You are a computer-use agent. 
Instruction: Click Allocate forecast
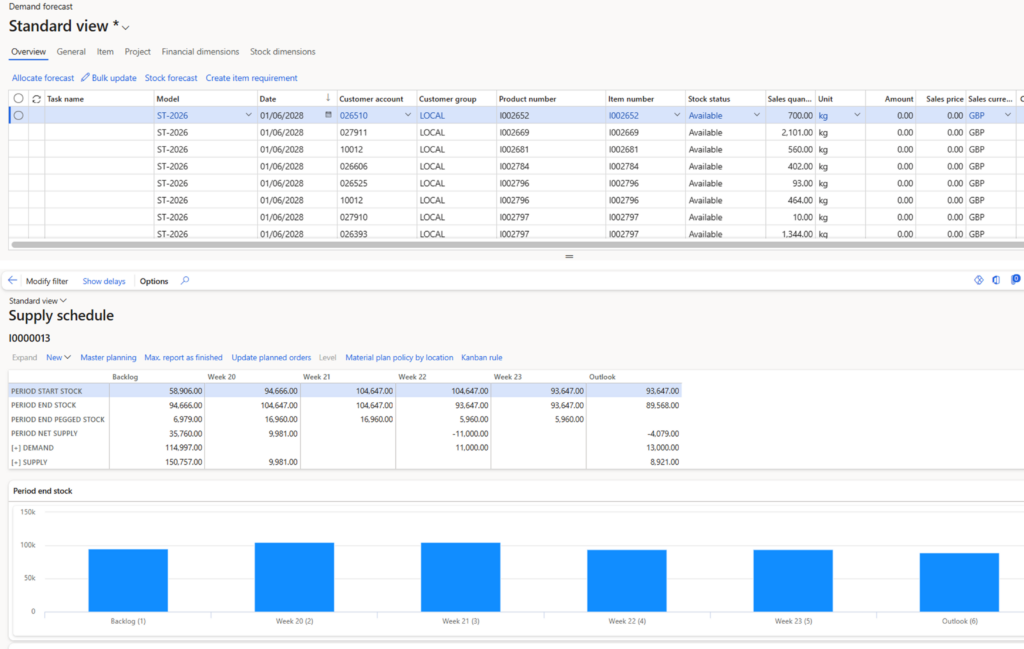coord(43,78)
